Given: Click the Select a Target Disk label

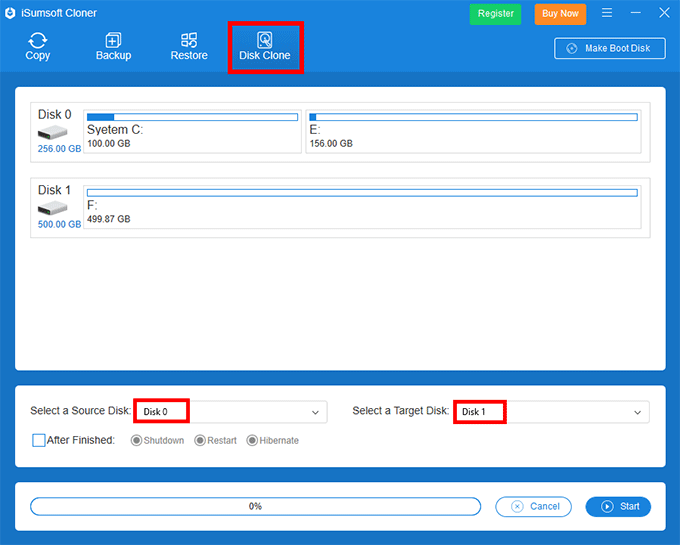Looking at the screenshot, I should (x=401, y=411).
